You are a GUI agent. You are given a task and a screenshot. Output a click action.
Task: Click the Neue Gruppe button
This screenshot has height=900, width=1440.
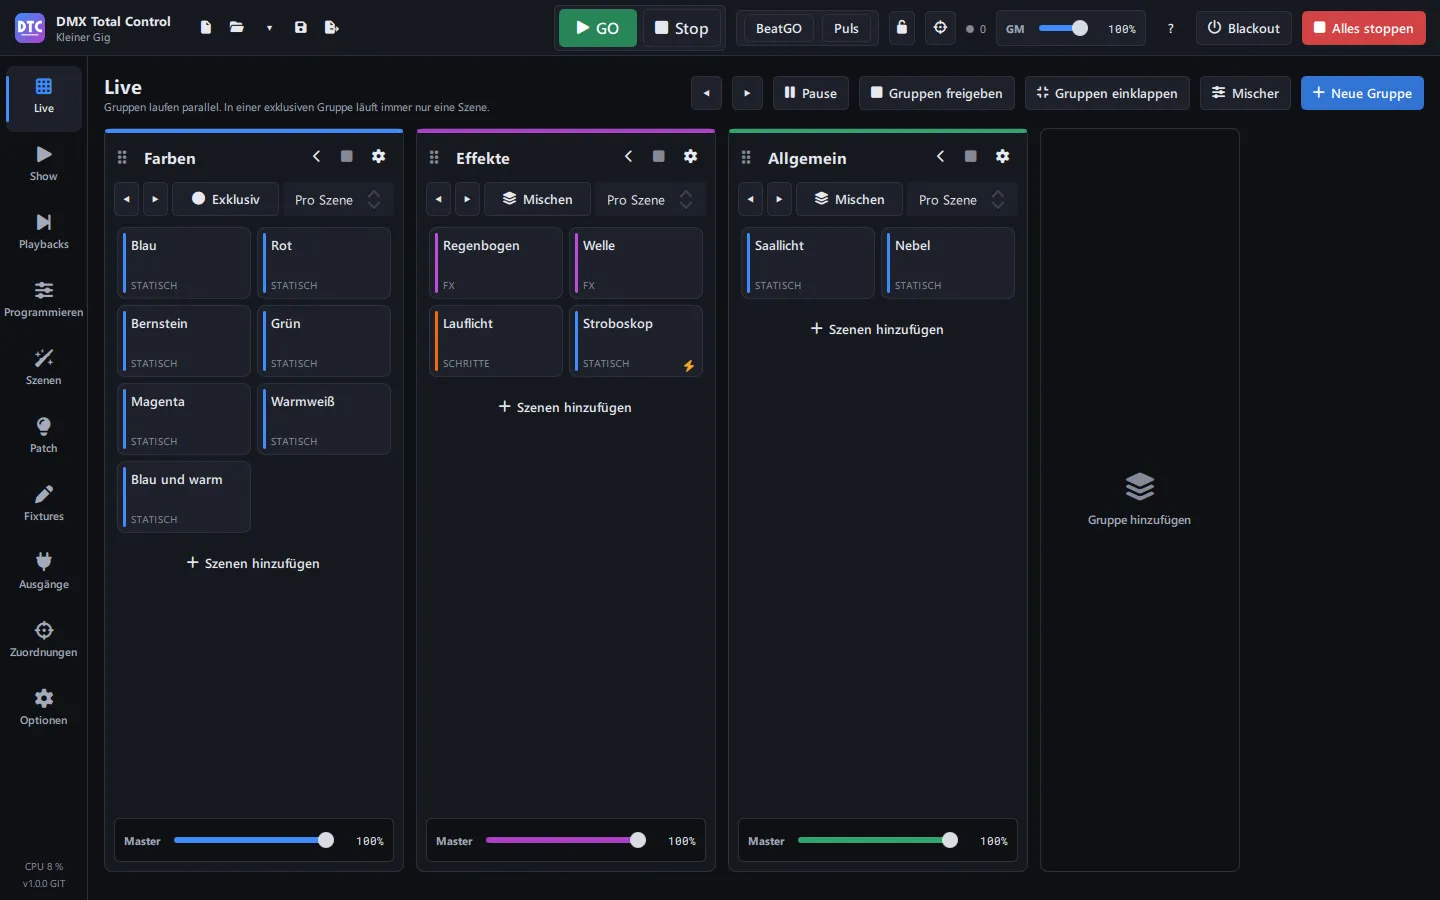(1362, 93)
